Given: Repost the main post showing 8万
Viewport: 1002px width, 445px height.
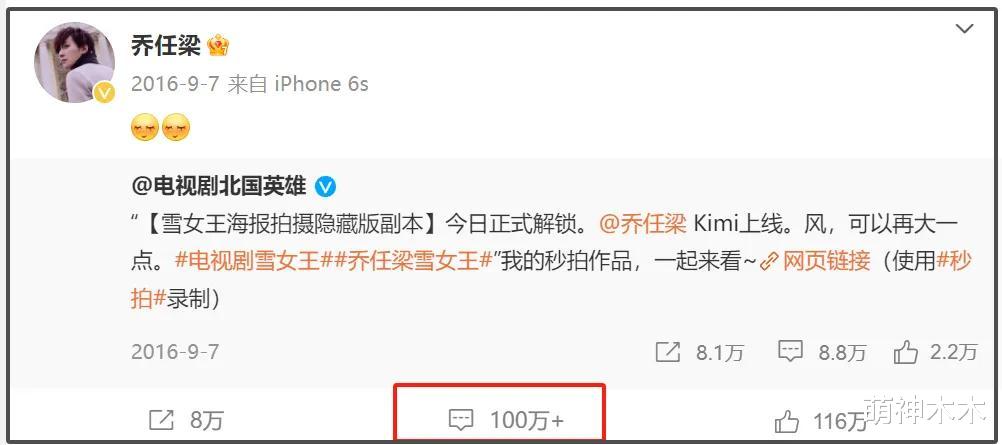Looking at the screenshot, I should (185, 420).
